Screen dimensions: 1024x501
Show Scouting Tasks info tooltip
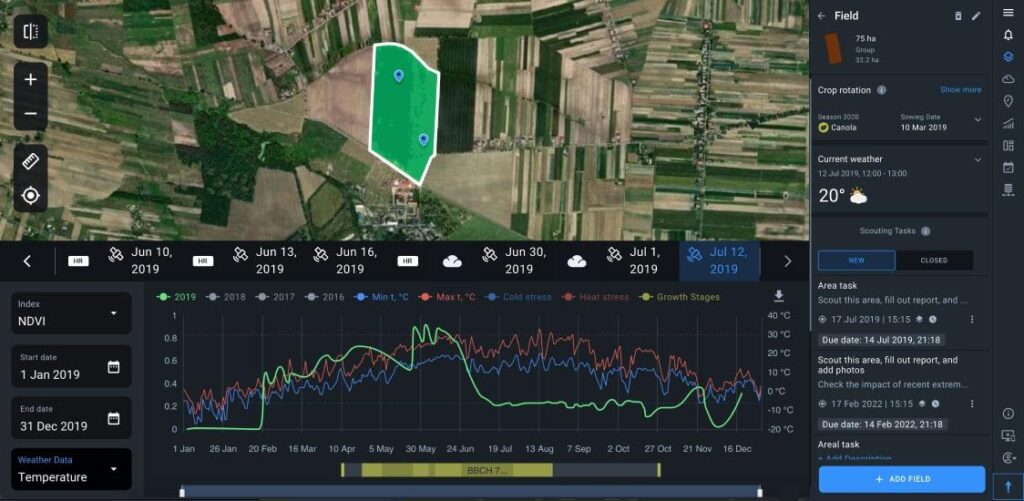pos(925,231)
